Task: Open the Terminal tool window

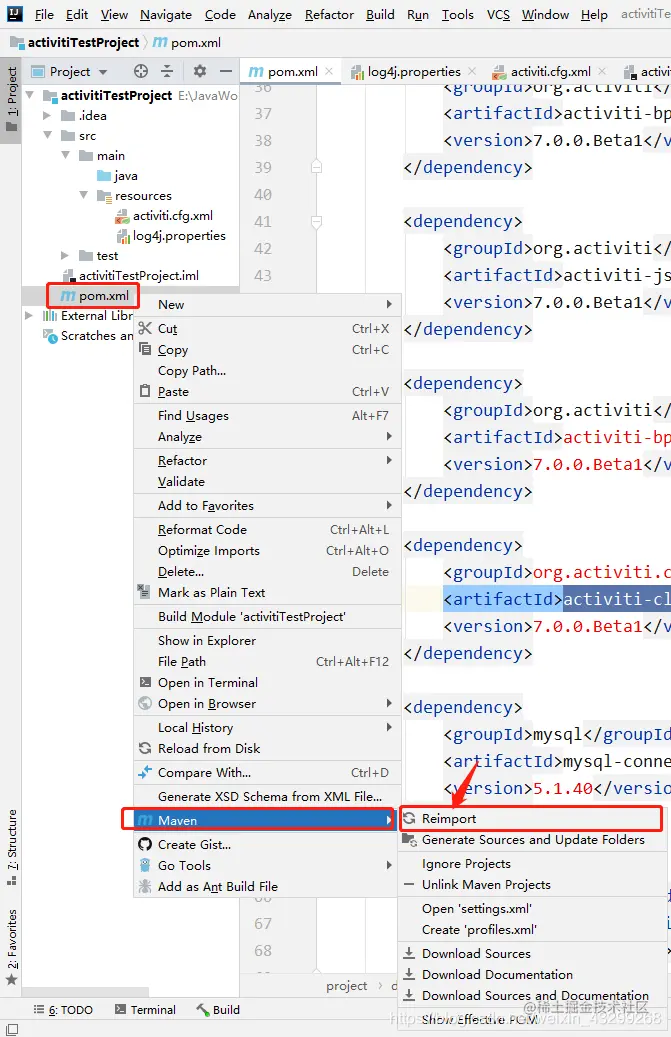Action: coord(145,1009)
